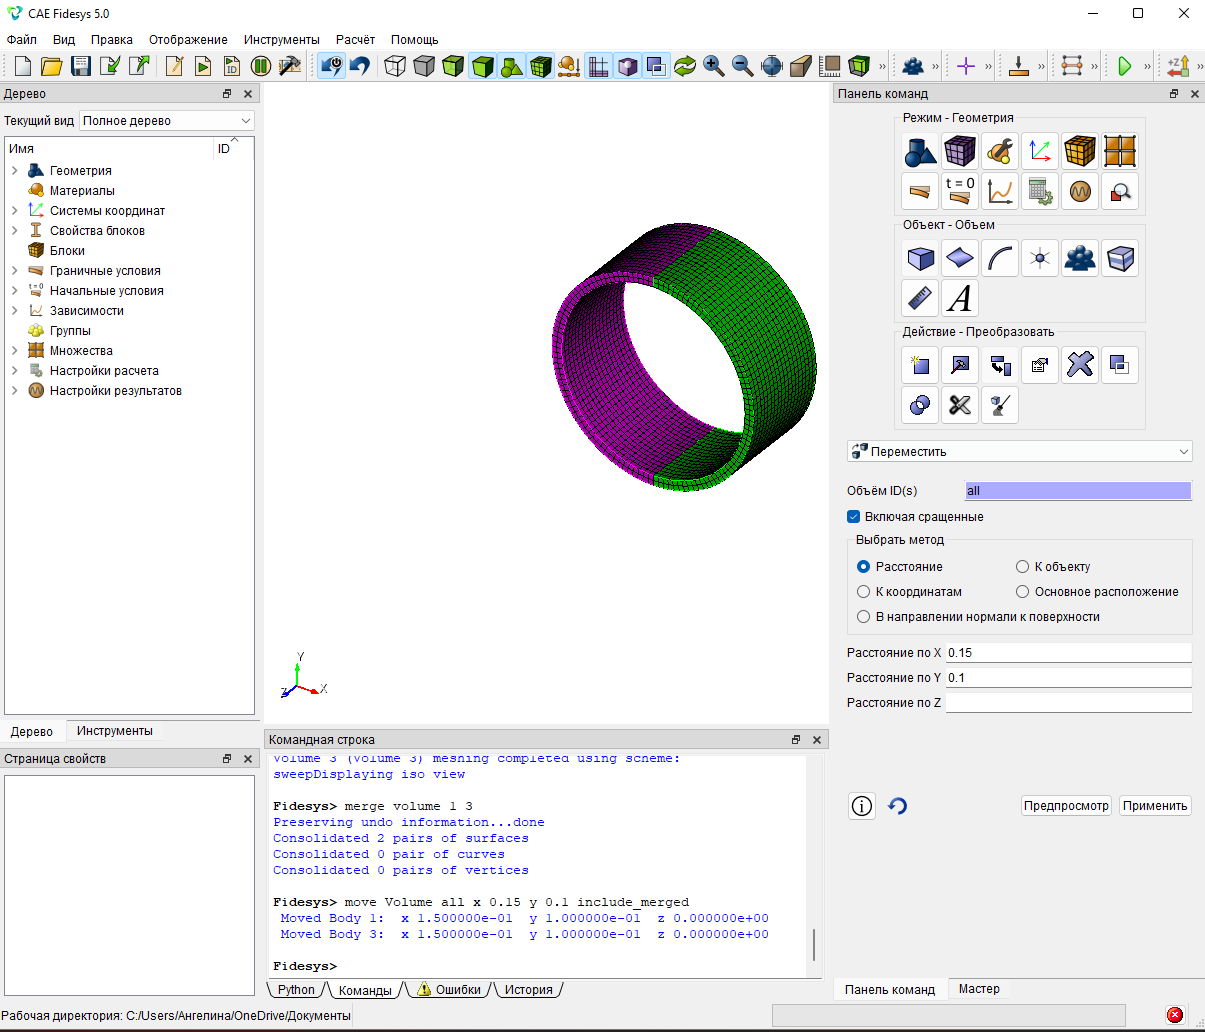Select the 'К объекту' radio button
The image size is (1205, 1032).
1022,567
